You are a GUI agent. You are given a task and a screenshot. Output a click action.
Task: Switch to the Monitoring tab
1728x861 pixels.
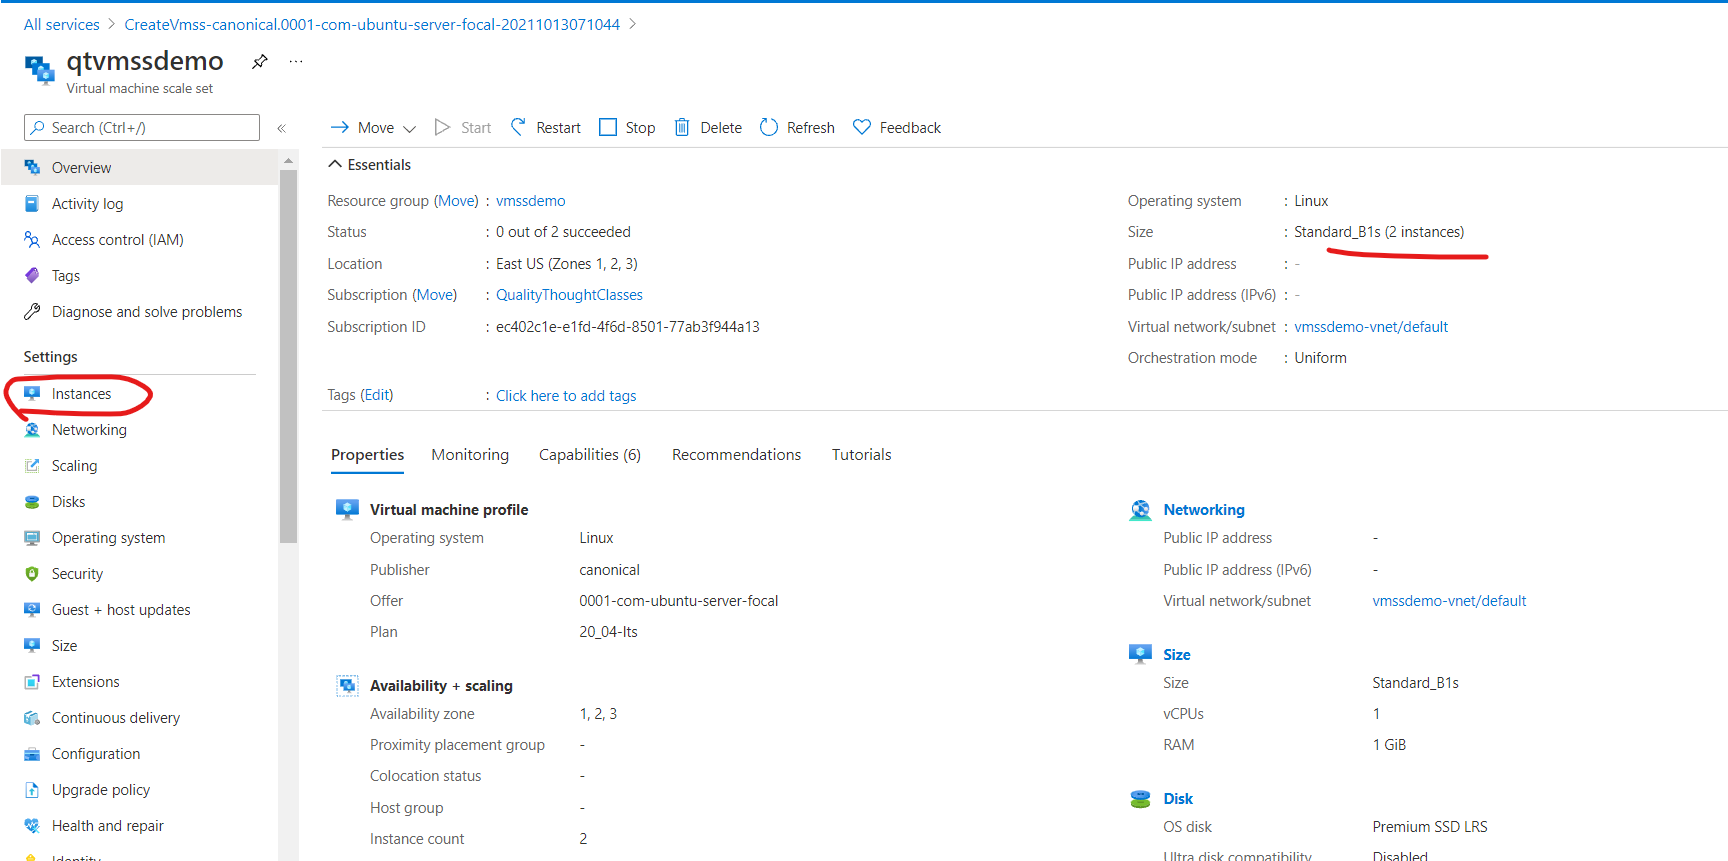pos(470,455)
